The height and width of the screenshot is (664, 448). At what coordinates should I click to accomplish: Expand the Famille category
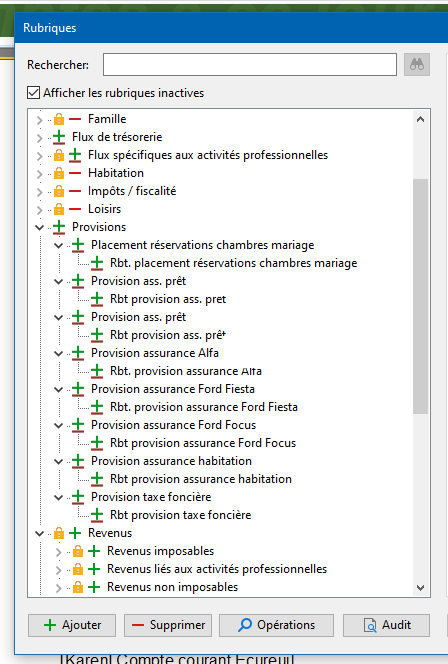click(x=39, y=120)
